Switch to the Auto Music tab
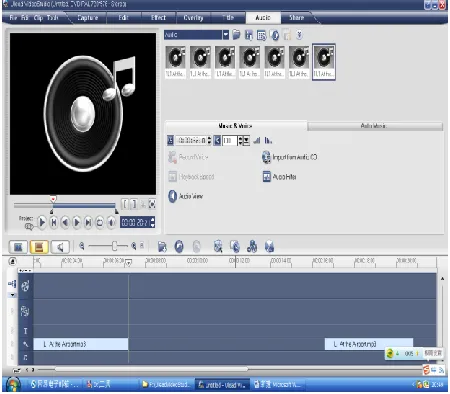 375,126
